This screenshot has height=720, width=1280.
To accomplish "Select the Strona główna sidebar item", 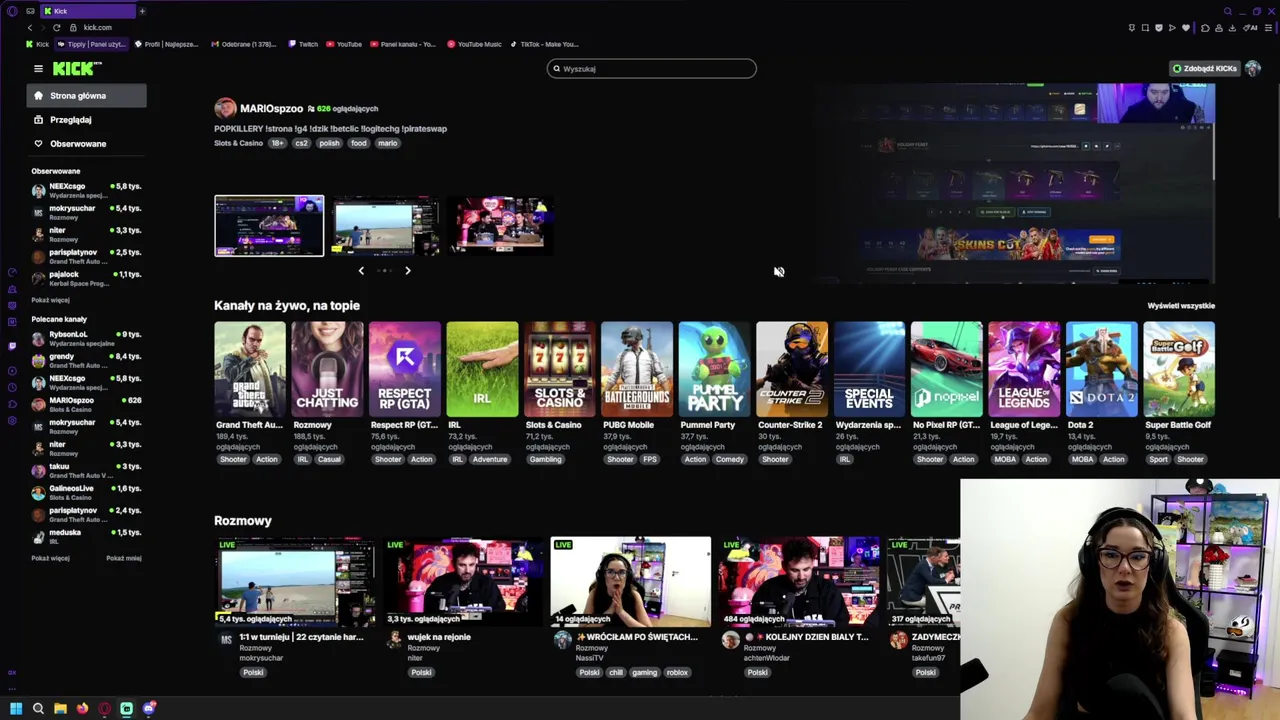I will coord(86,96).
